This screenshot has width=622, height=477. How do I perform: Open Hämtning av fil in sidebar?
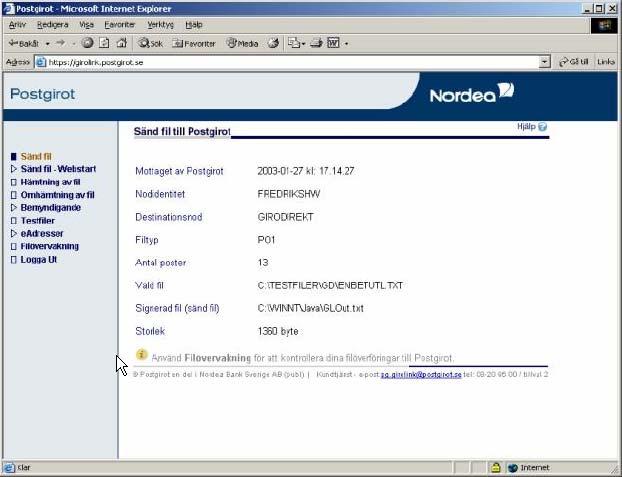pyautogui.click(x=50, y=182)
